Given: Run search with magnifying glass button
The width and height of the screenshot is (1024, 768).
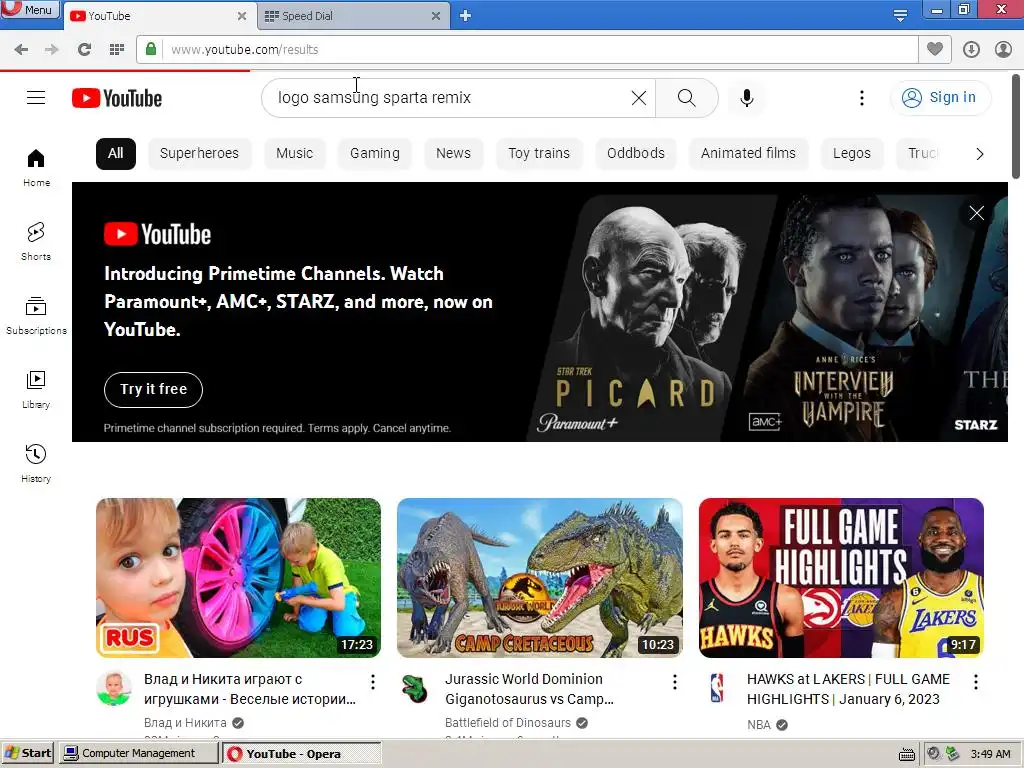Looking at the screenshot, I should click(686, 98).
